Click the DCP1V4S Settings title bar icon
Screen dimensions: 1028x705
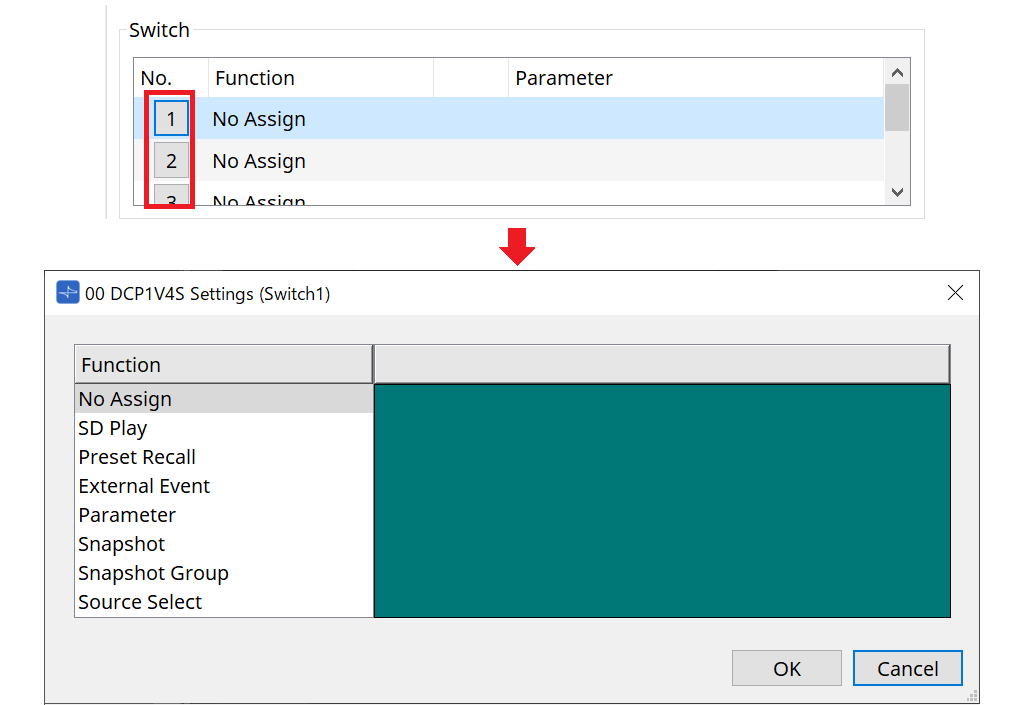tap(68, 293)
